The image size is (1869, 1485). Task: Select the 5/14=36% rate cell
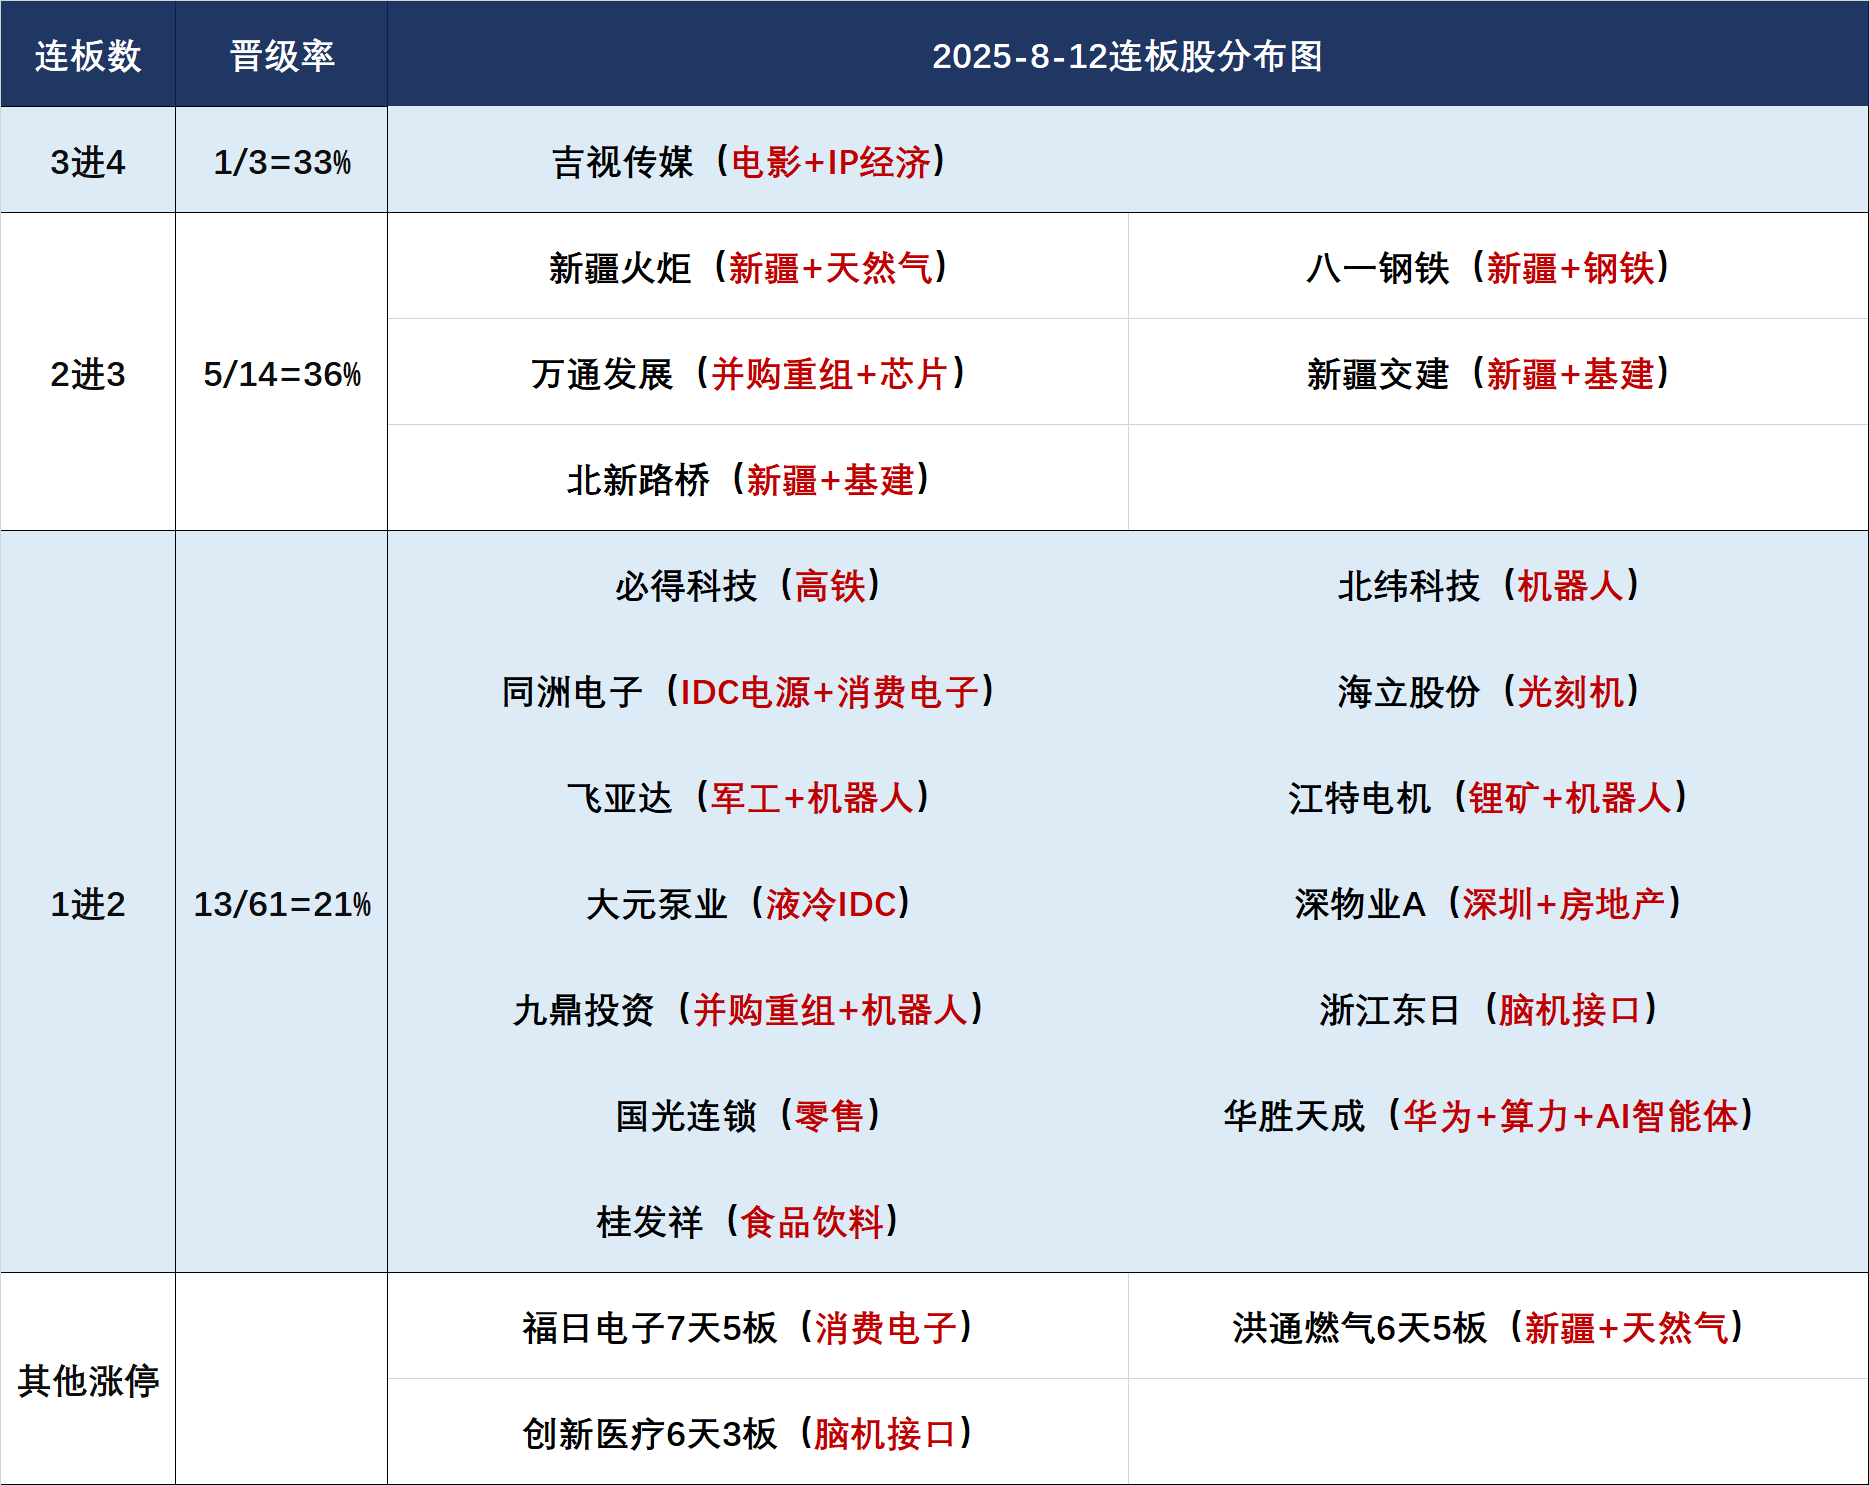tap(282, 374)
